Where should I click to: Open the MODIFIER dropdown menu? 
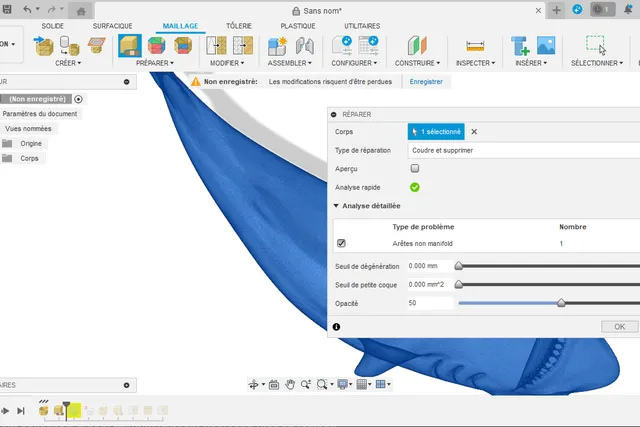227,63
